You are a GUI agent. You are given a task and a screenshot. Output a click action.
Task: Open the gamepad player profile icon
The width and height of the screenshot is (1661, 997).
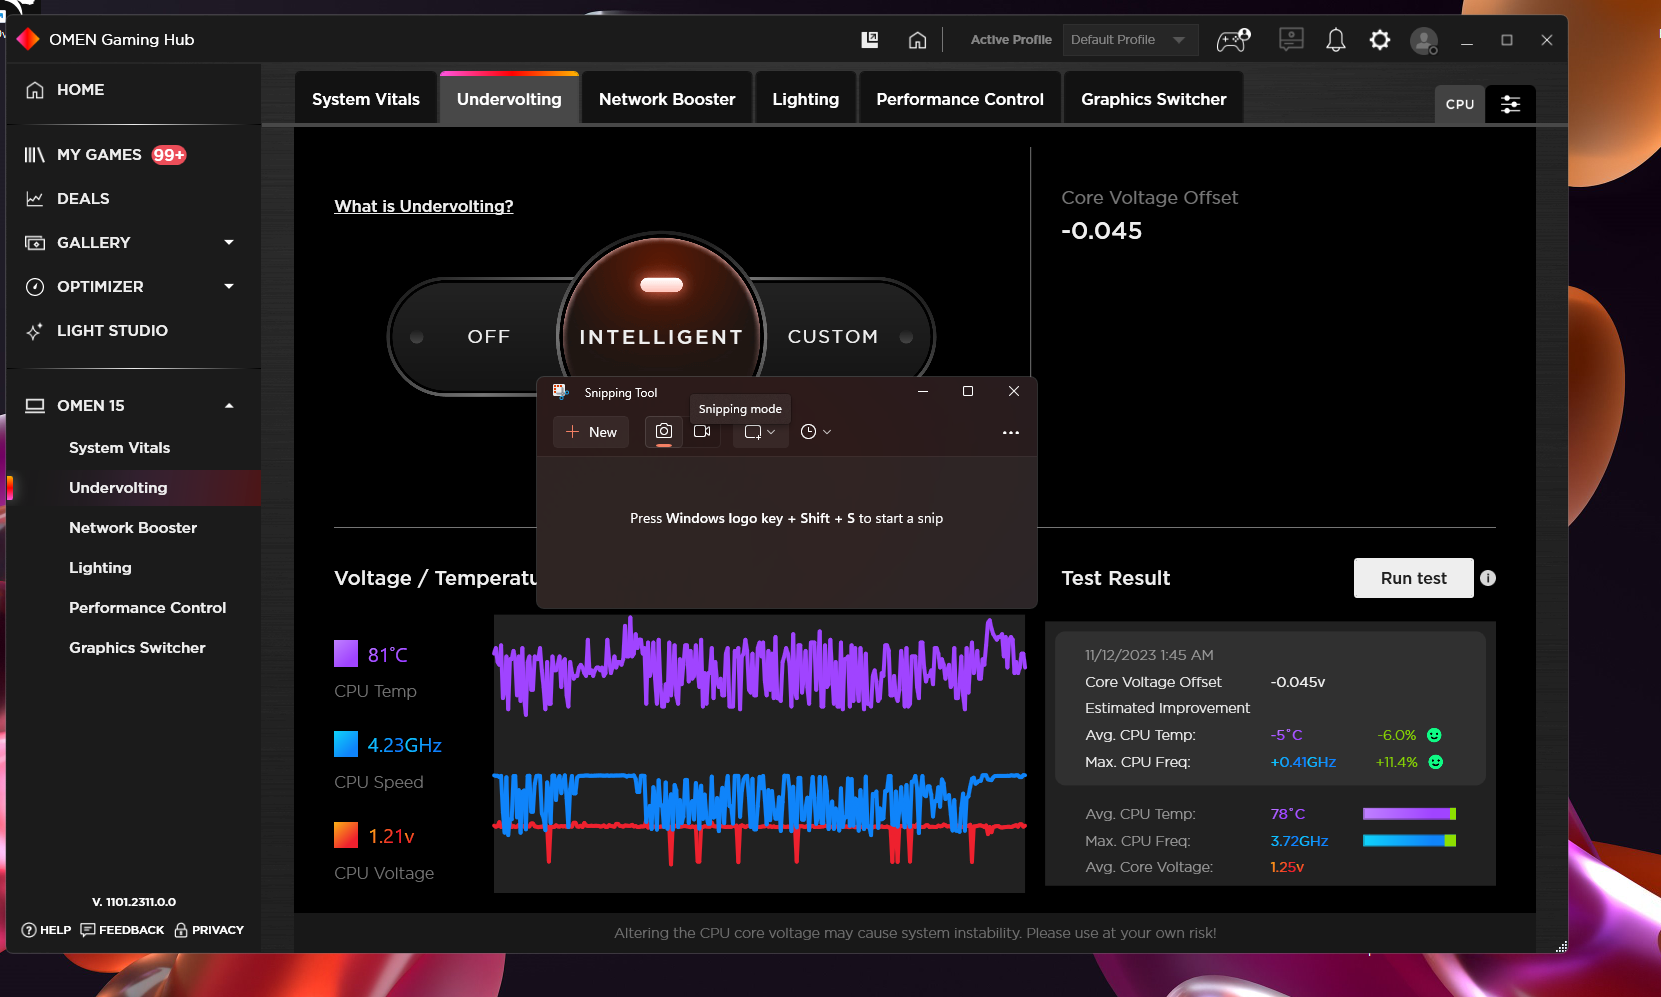tap(1233, 40)
